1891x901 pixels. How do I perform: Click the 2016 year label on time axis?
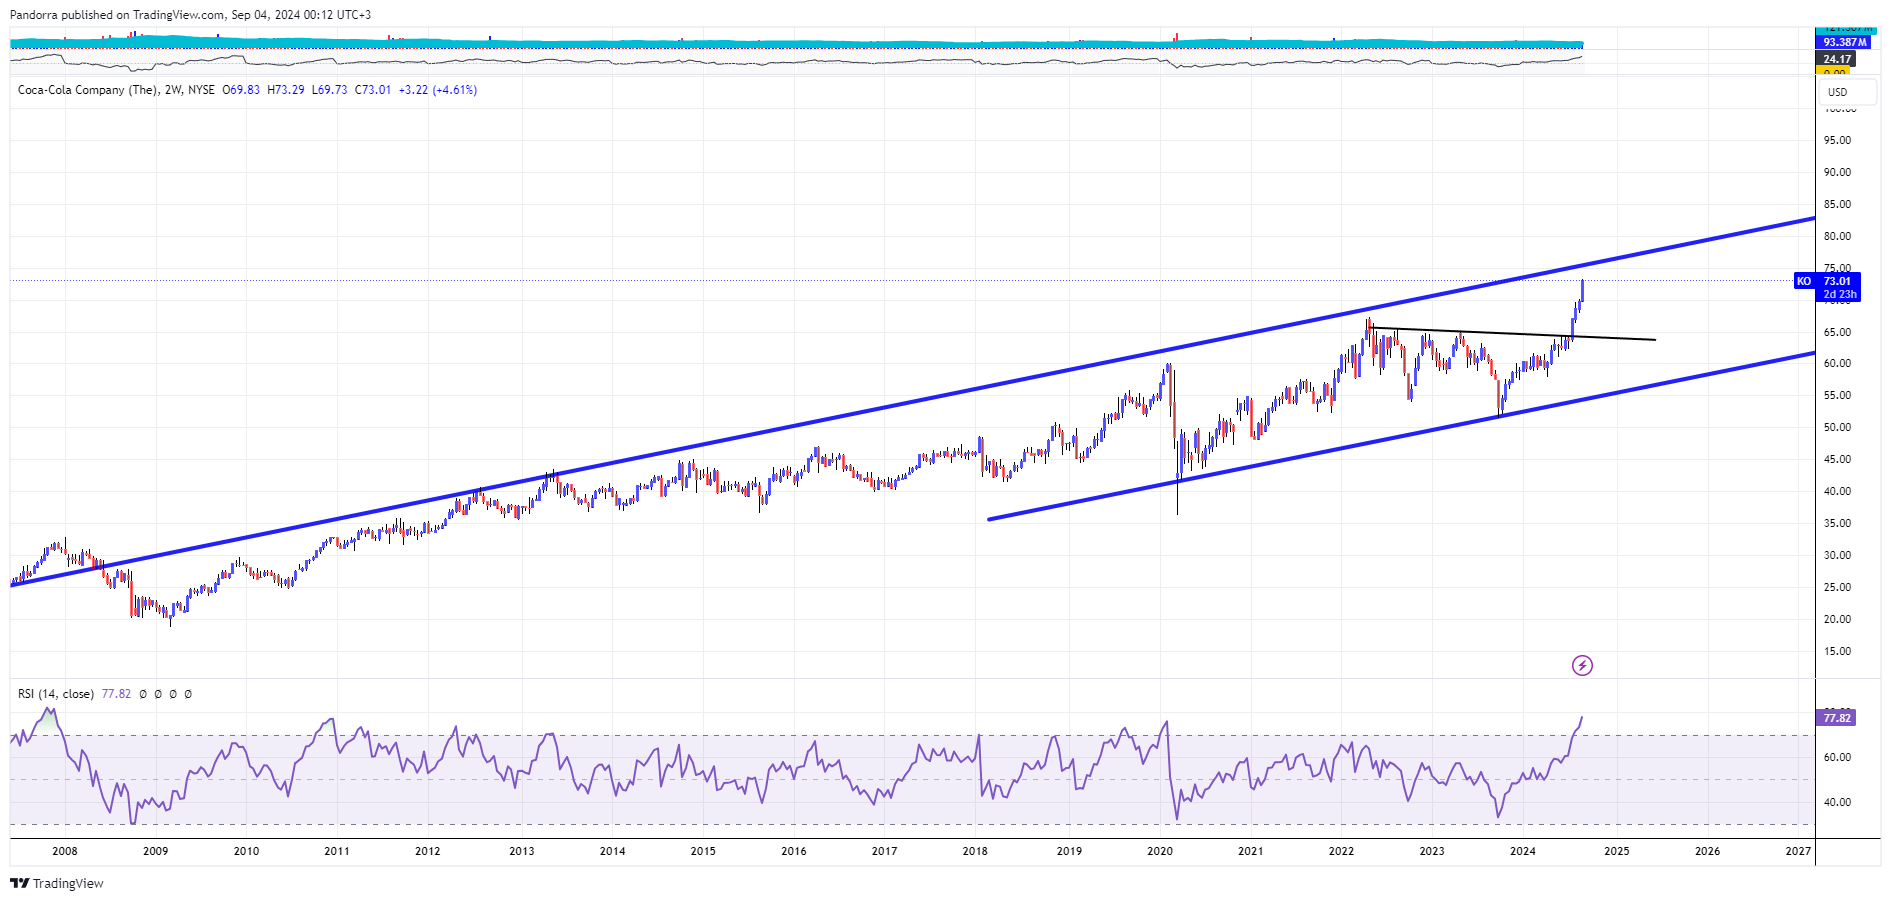(x=794, y=852)
